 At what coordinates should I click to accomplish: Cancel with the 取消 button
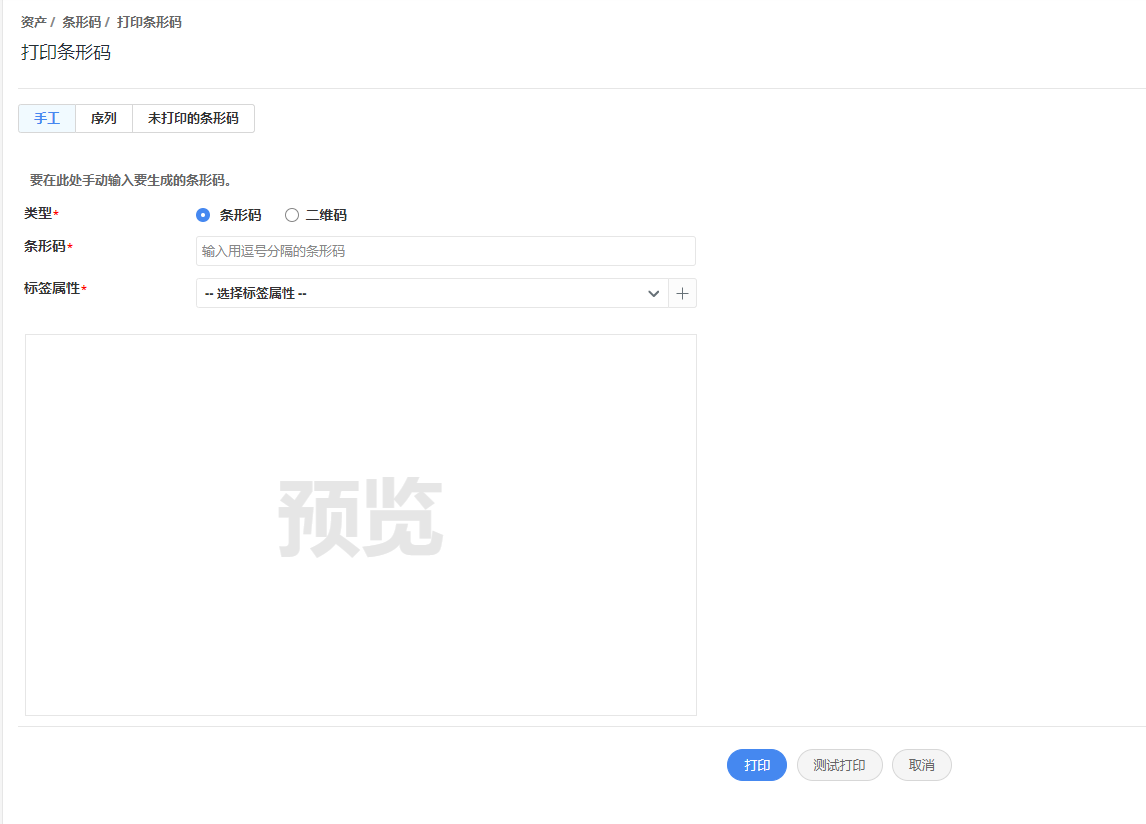pos(921,765)
